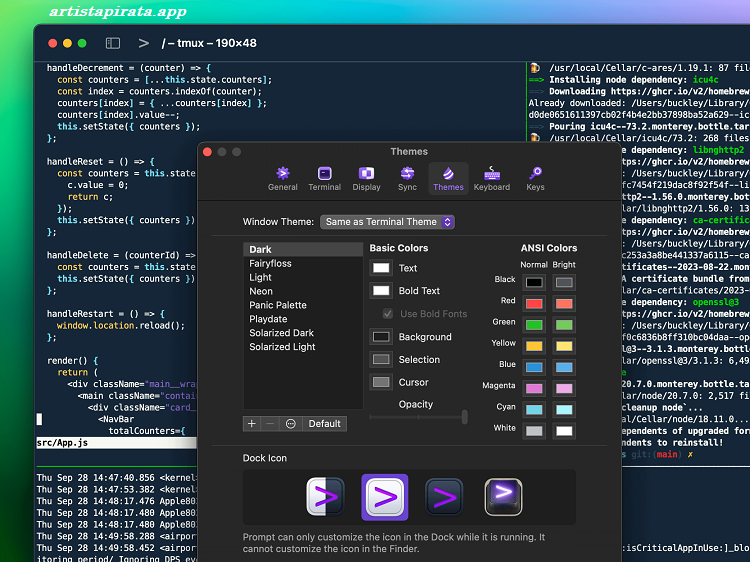Open the Terminal preferences pane

pyautogui.click(x=324, y=178)
